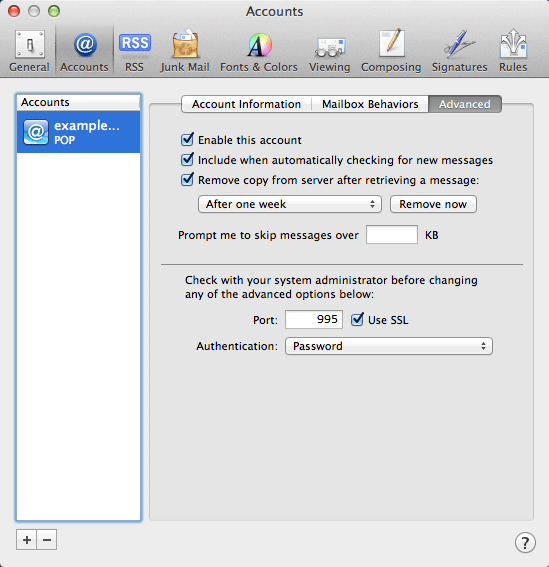549x567 pixels.
Task: Click the skip messages size KB field
Action: (x=392, y=235)
